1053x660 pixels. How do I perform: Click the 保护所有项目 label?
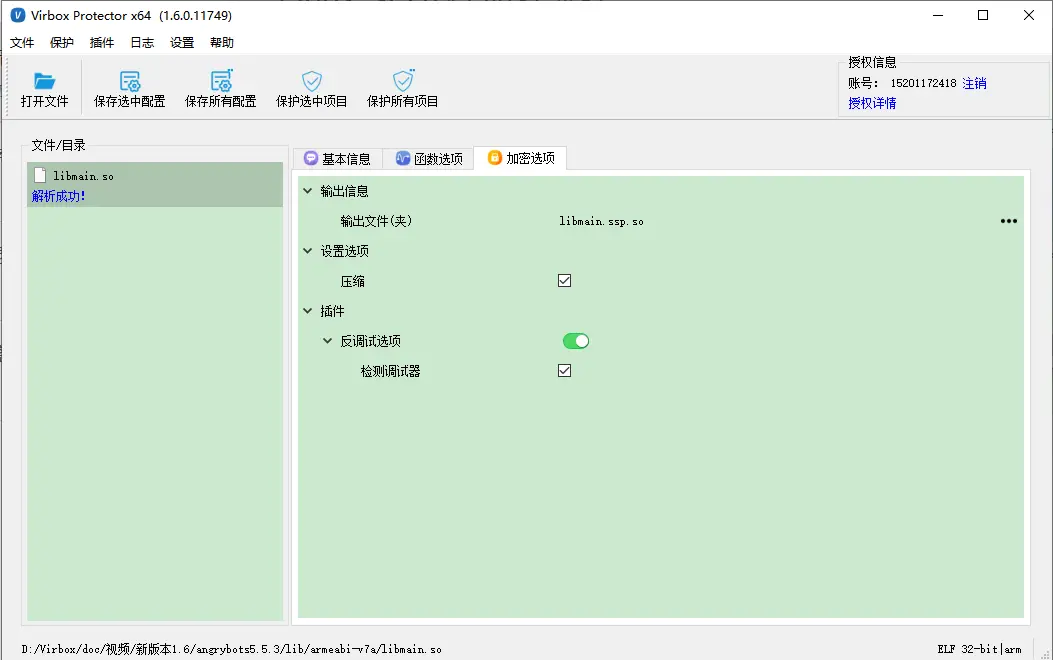click(x=402, y=101)
